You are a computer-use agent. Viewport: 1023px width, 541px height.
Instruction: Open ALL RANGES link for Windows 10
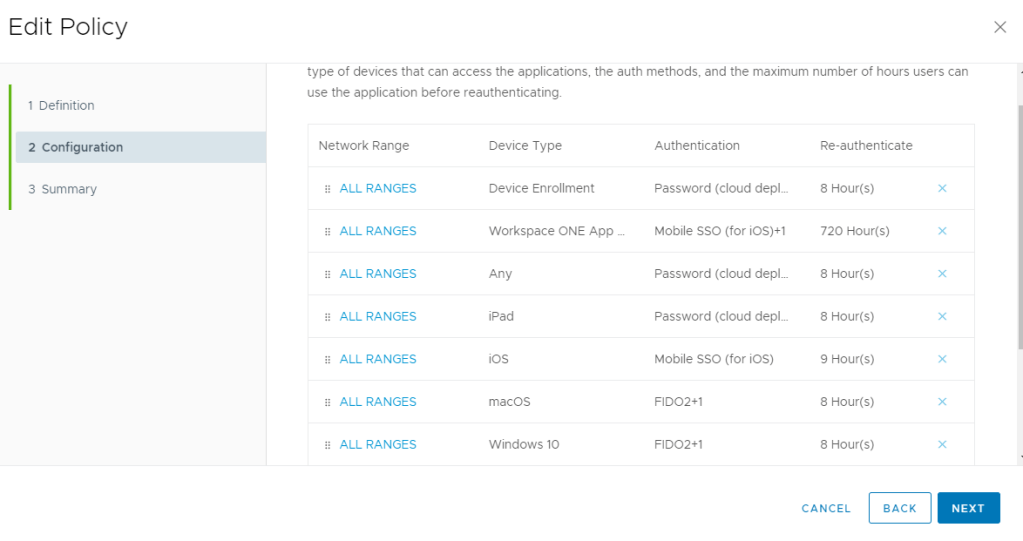tap(378, 445)
